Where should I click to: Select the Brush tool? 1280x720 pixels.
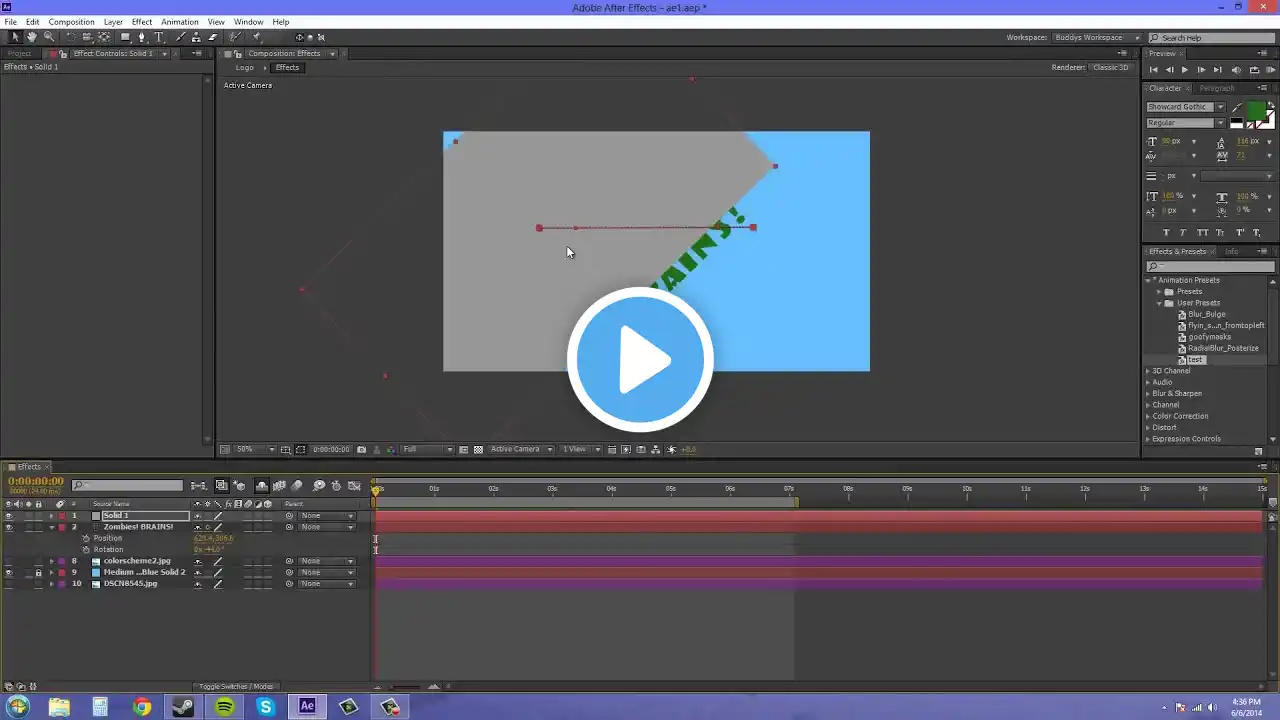[x=181, y=37]
